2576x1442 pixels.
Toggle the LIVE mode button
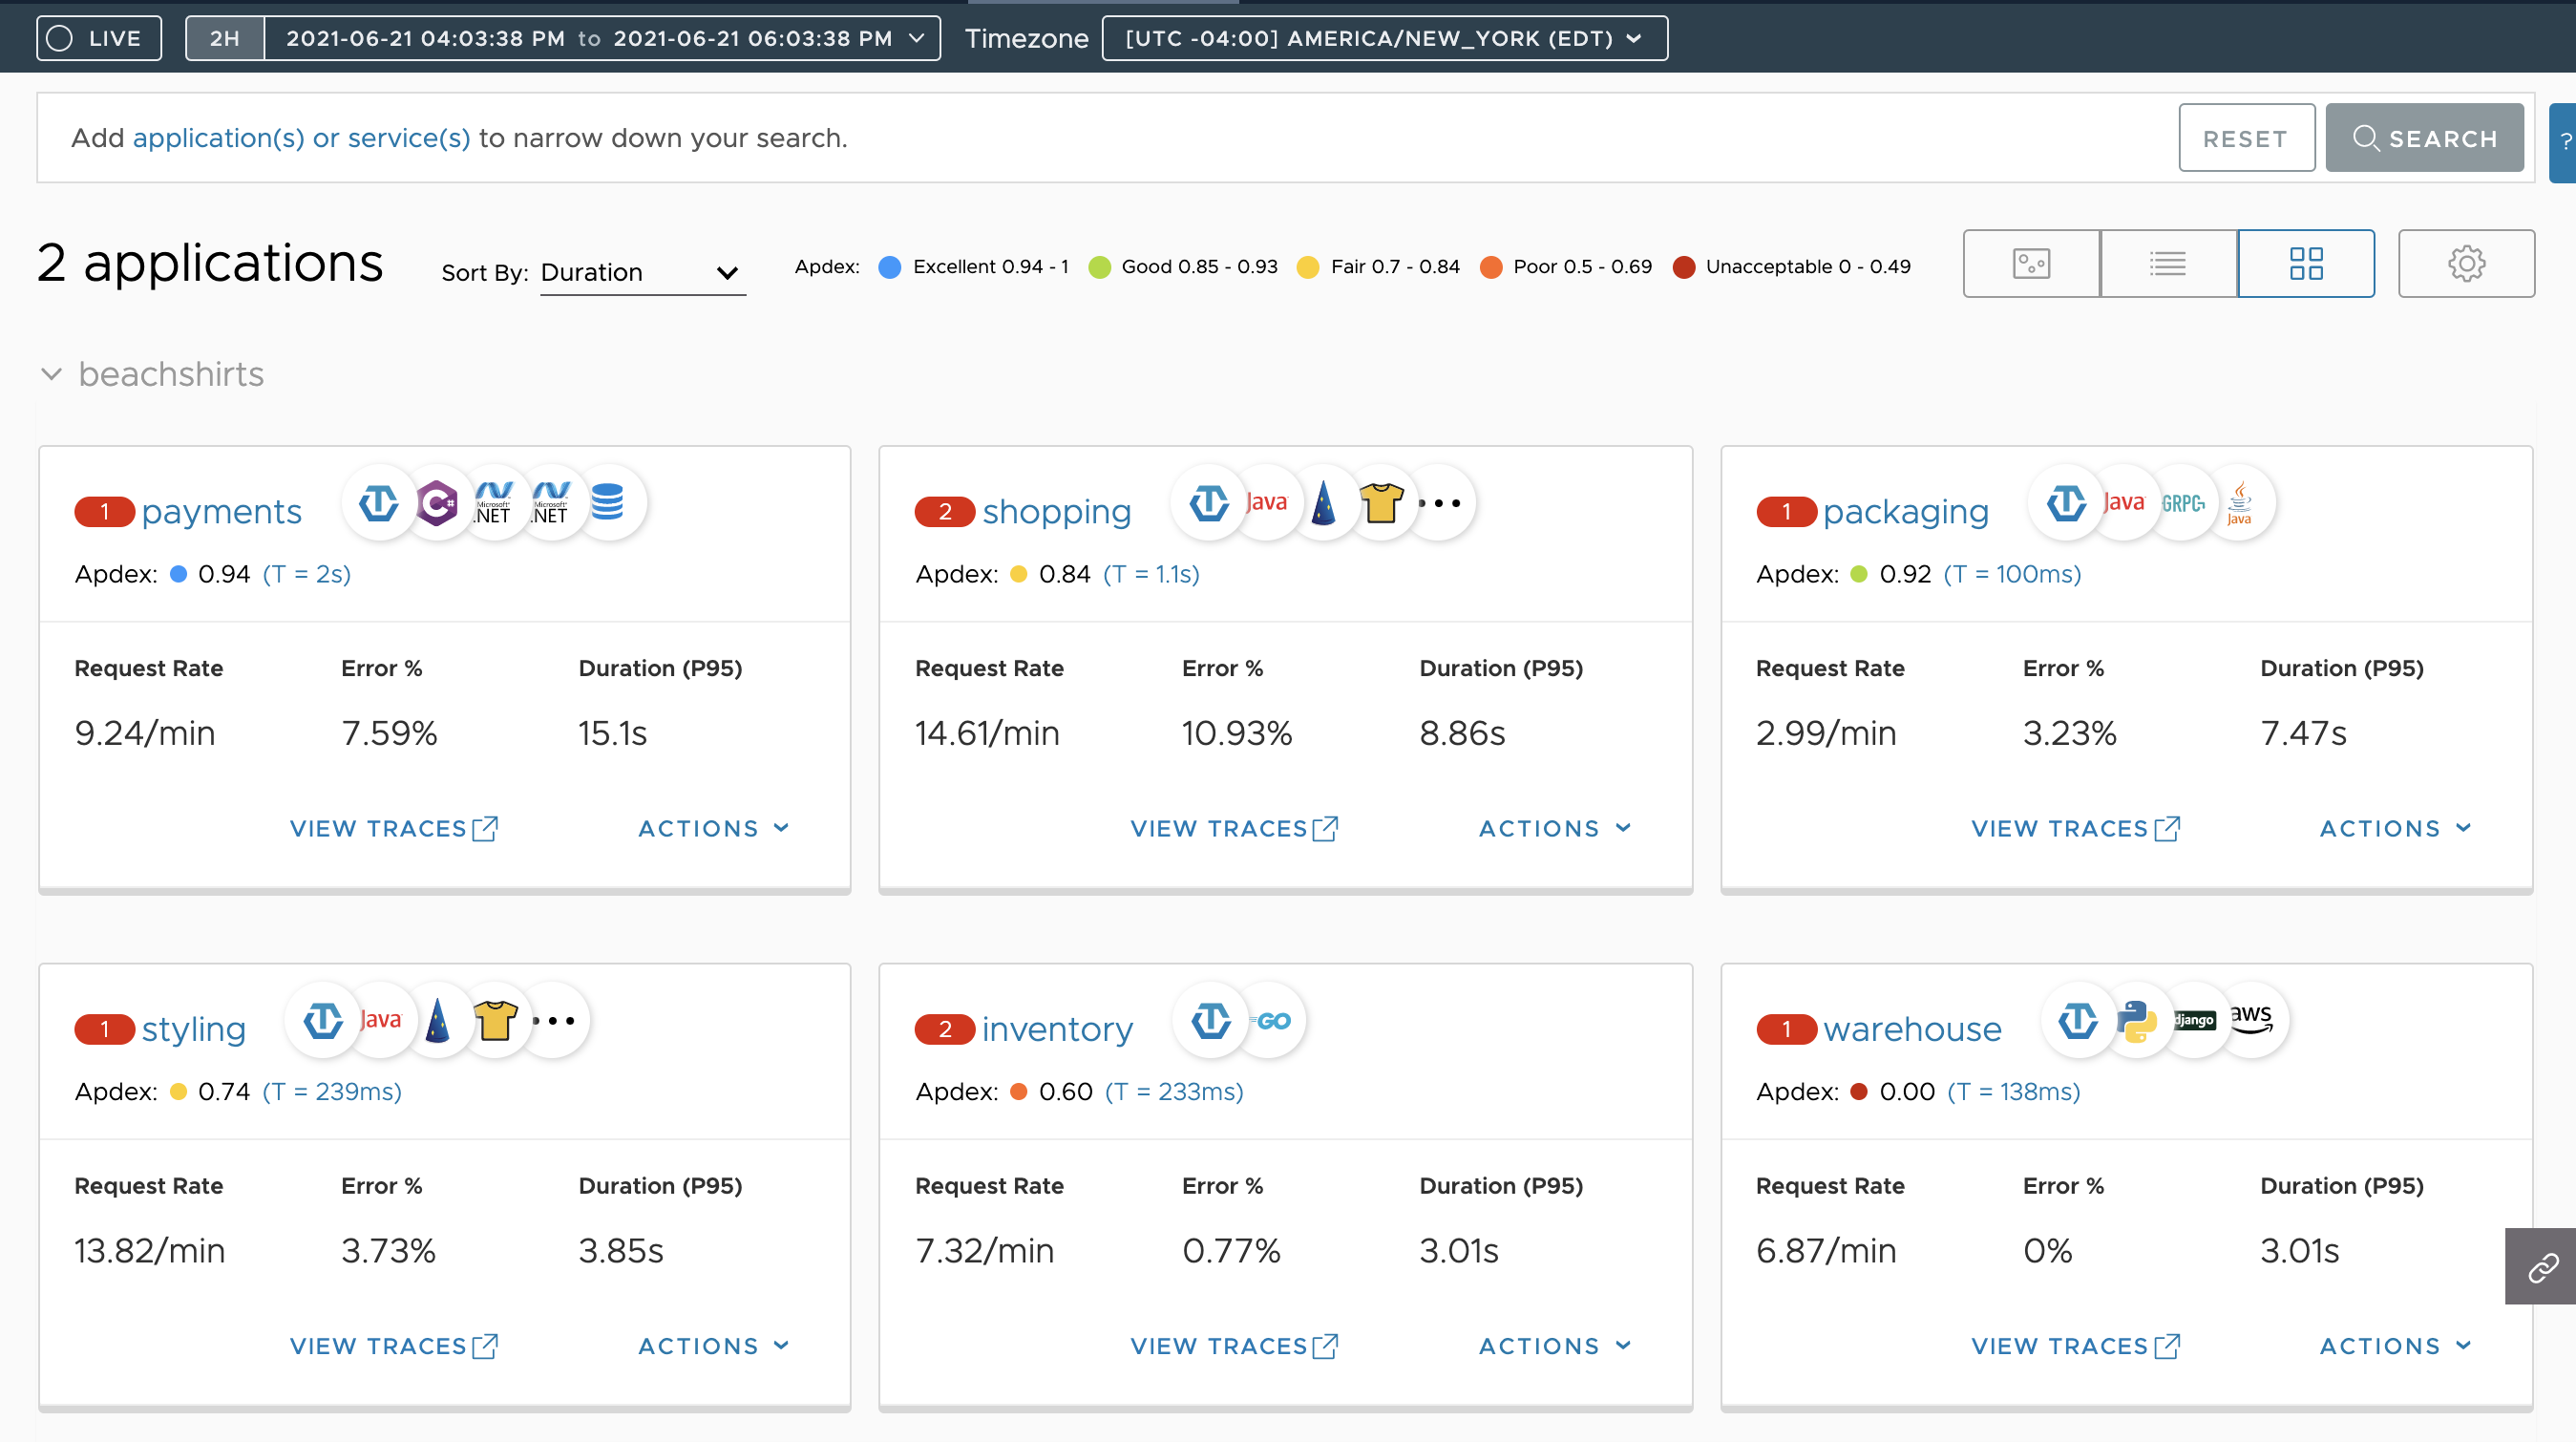99,38
